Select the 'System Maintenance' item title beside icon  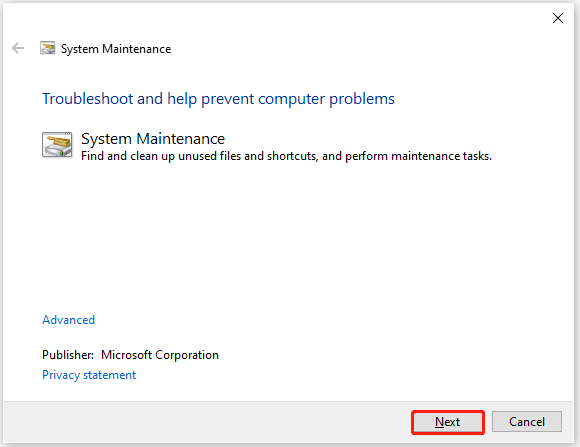[153, 139]
